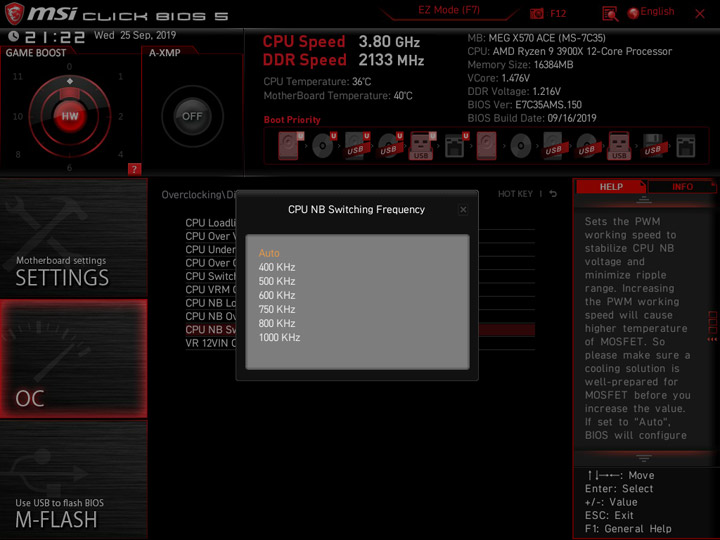720x540 pixels.
Task: Open M-FLASH BIOS flashing section
Action: (x=73, y=479)
